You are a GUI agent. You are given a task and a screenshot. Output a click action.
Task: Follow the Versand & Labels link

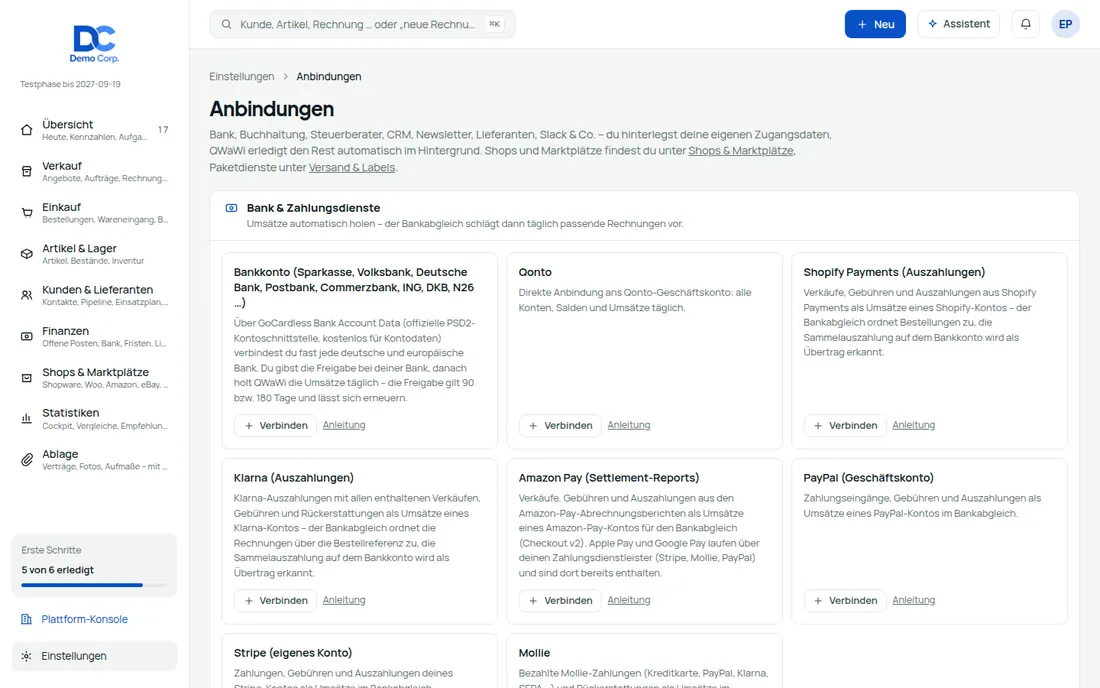(352, 168)
